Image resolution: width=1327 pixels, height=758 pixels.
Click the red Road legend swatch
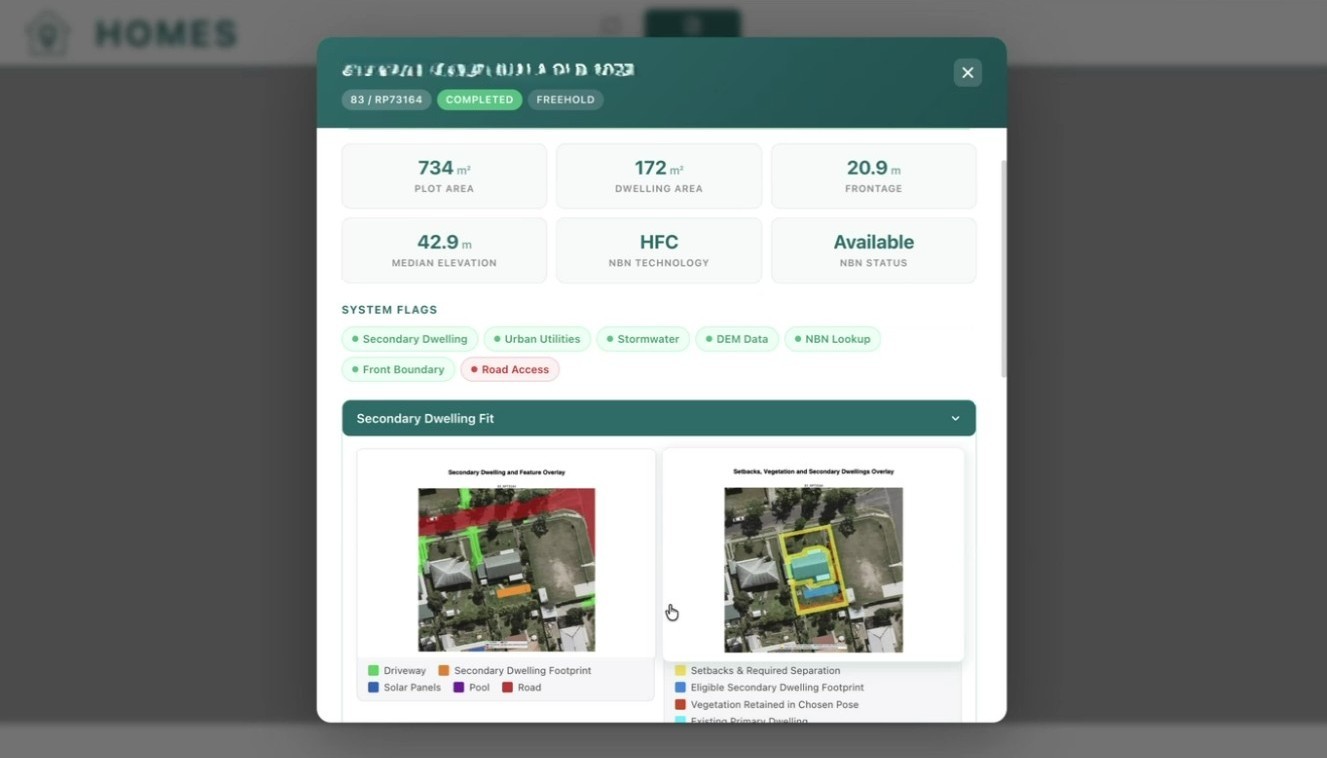tap(508, 688)
